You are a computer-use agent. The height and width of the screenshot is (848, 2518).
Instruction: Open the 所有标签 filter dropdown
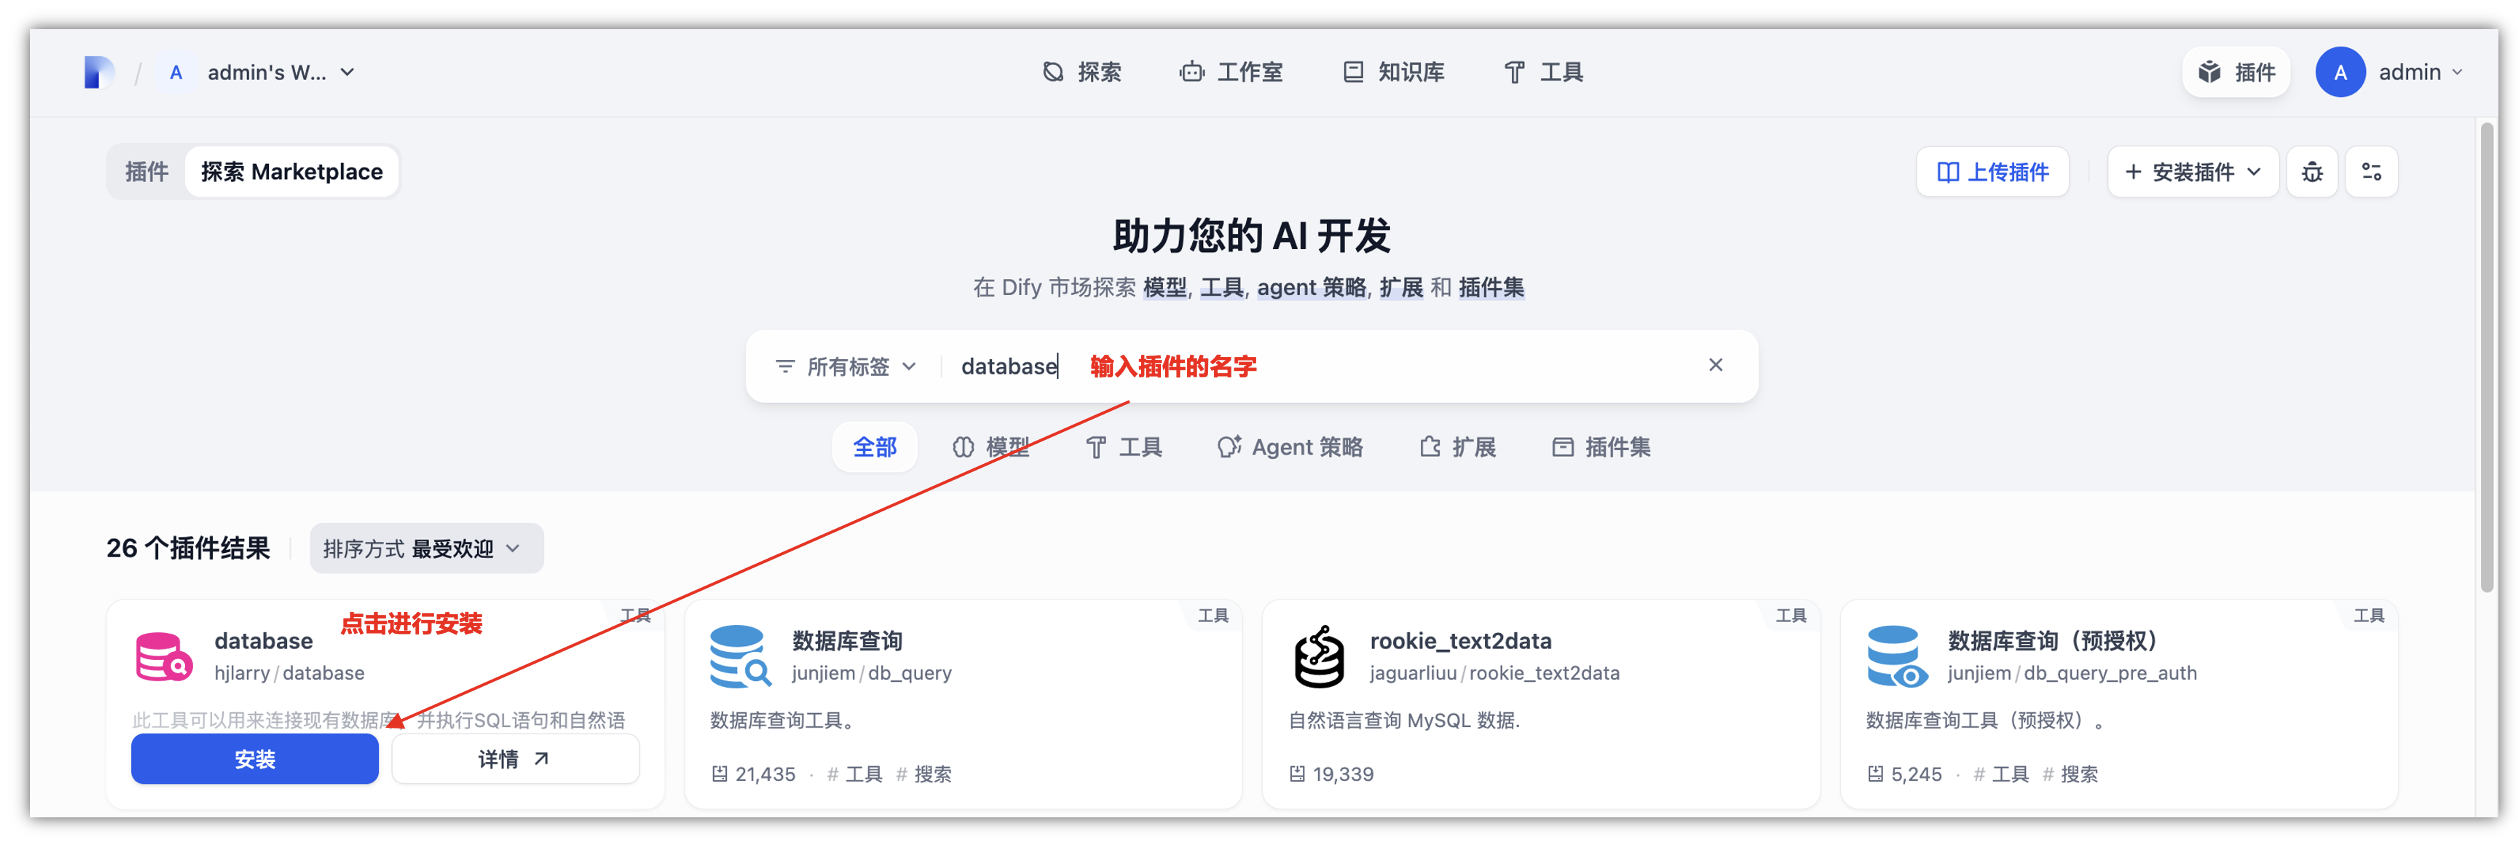(x=846, y=367)
